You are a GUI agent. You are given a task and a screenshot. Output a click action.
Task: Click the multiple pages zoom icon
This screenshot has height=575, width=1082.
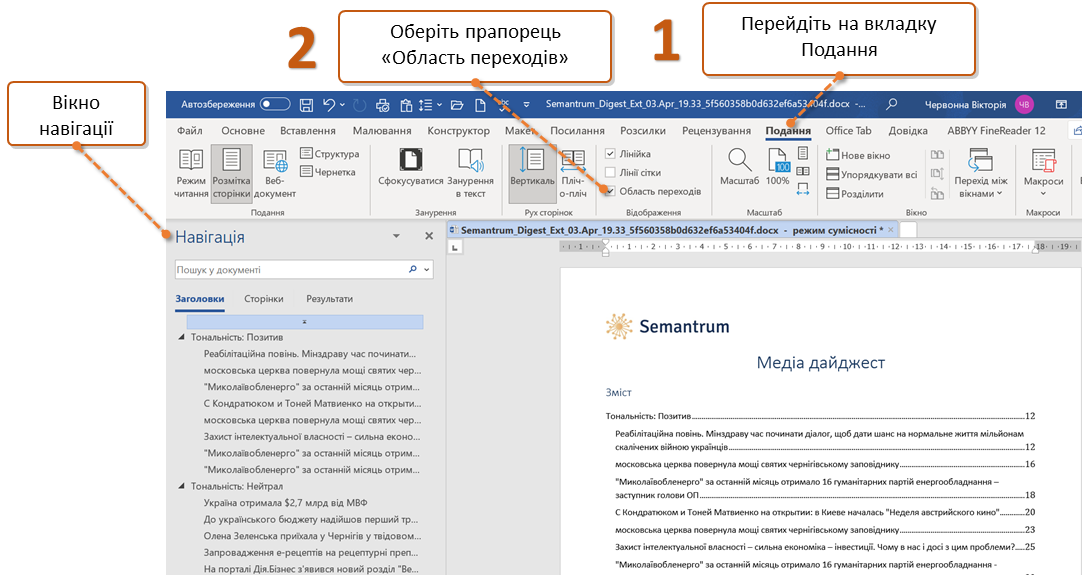click(803, 171)
